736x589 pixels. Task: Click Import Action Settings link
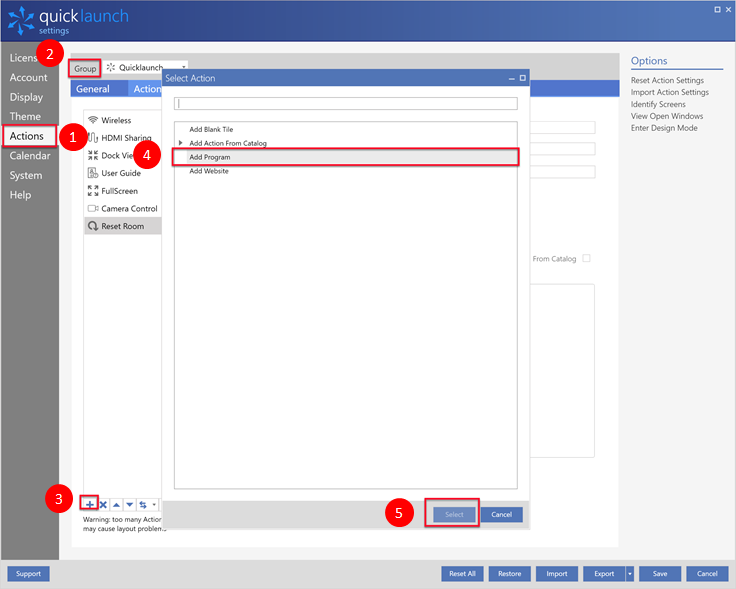click(x=669, y=92)
